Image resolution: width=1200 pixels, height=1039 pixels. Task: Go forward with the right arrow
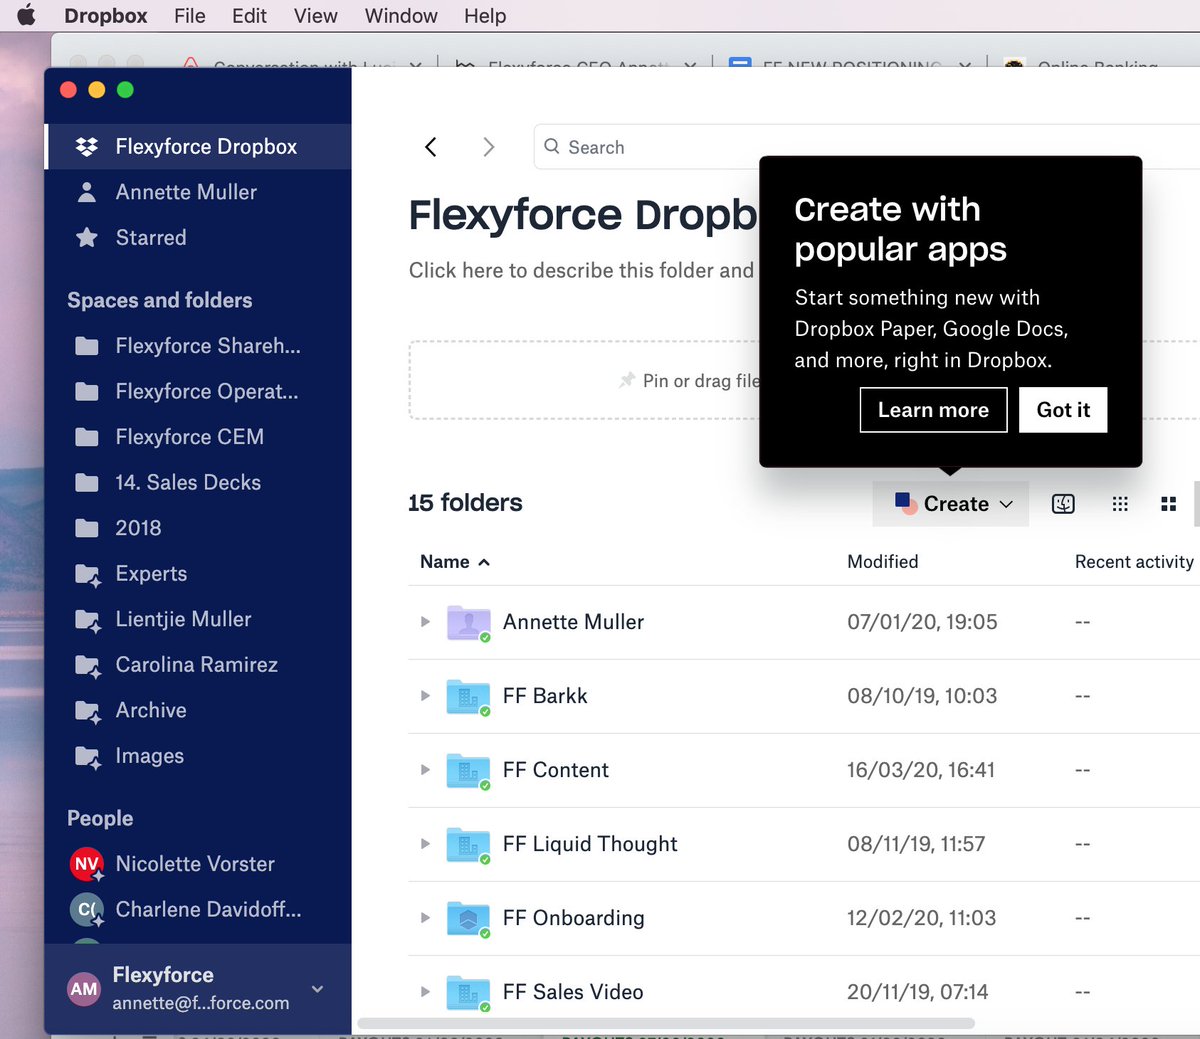pos(488,147)
